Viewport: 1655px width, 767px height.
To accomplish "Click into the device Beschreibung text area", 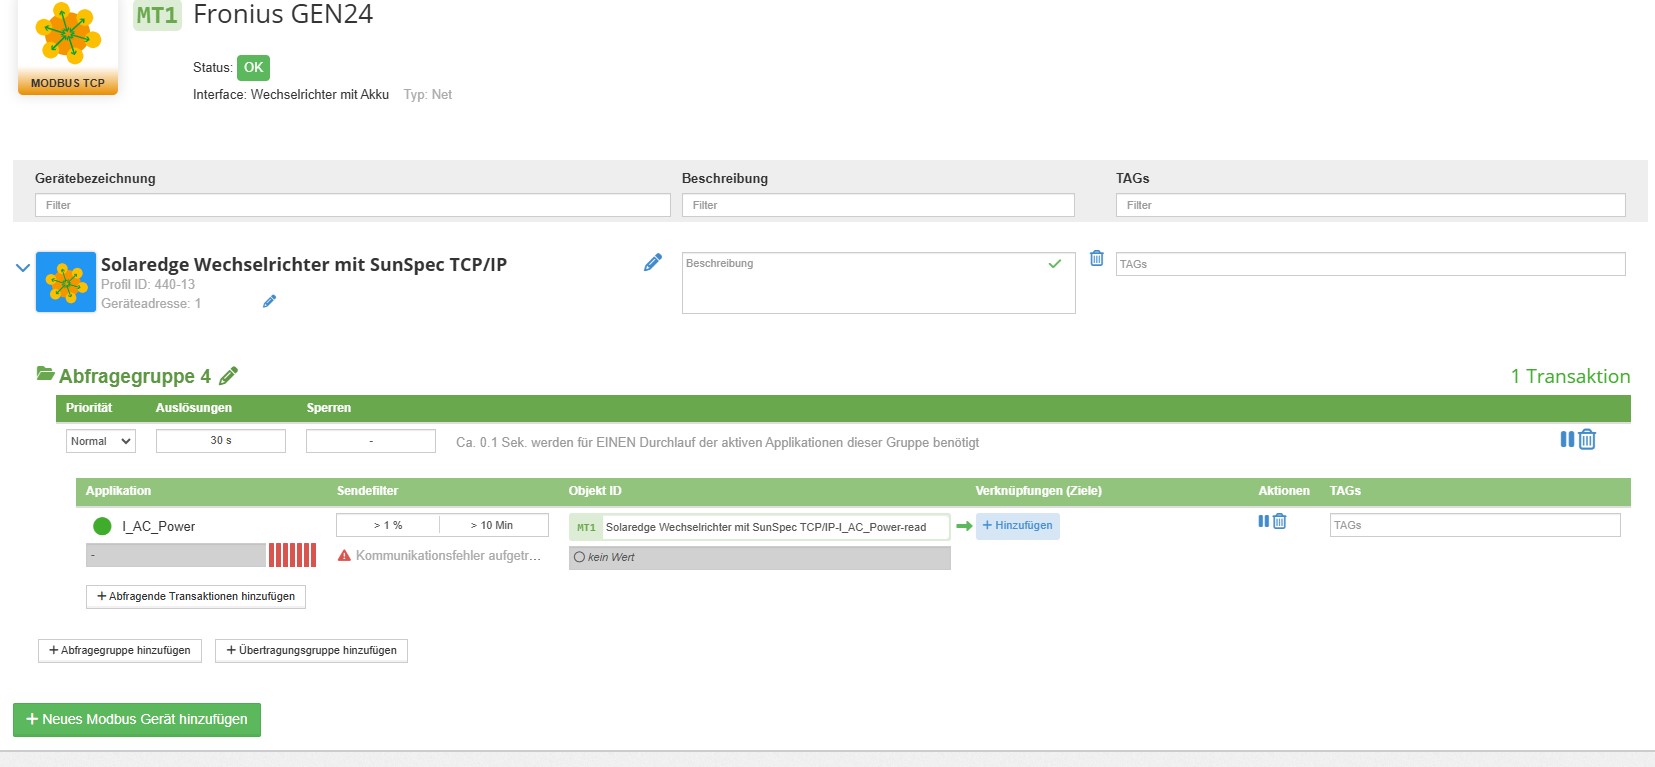I will click(x=878, y=283).
